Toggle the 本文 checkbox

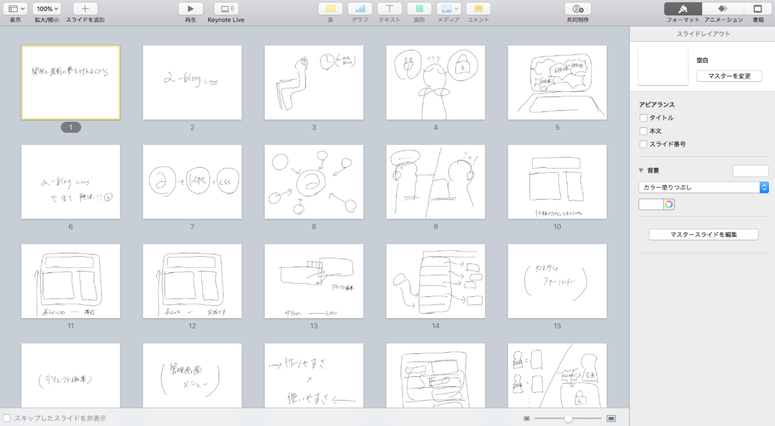[644, 131]
